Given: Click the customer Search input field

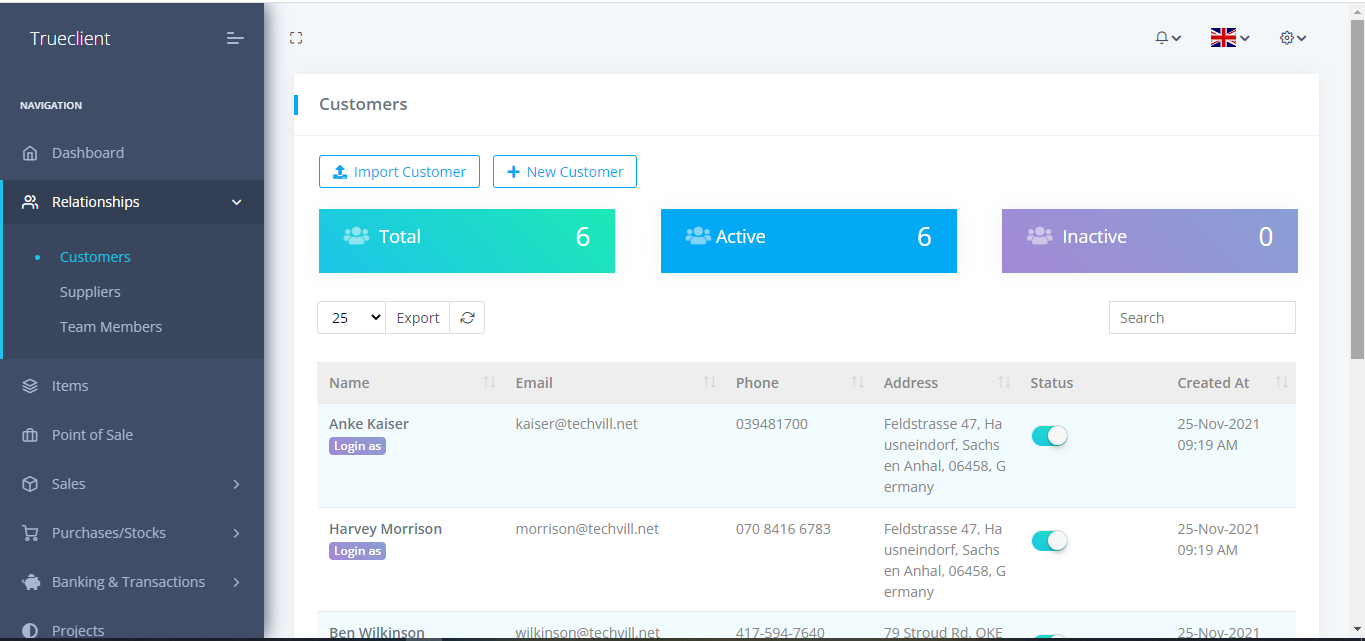Looking at the screenshot, I should [x=1202, y=318].
